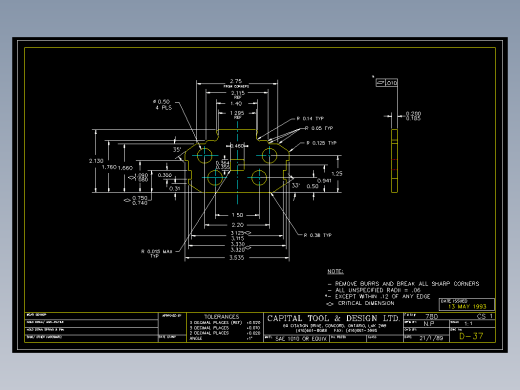Click the ø 0.50 4 PLS hole callout
Viewport: 520px width, 390px height.
[162, 105]
